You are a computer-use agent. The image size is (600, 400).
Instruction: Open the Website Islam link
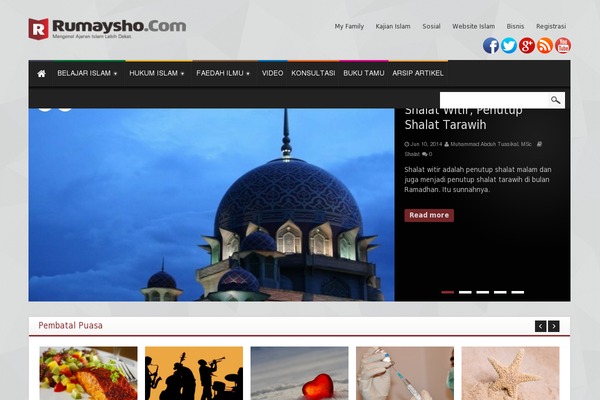tap(473, 26)
